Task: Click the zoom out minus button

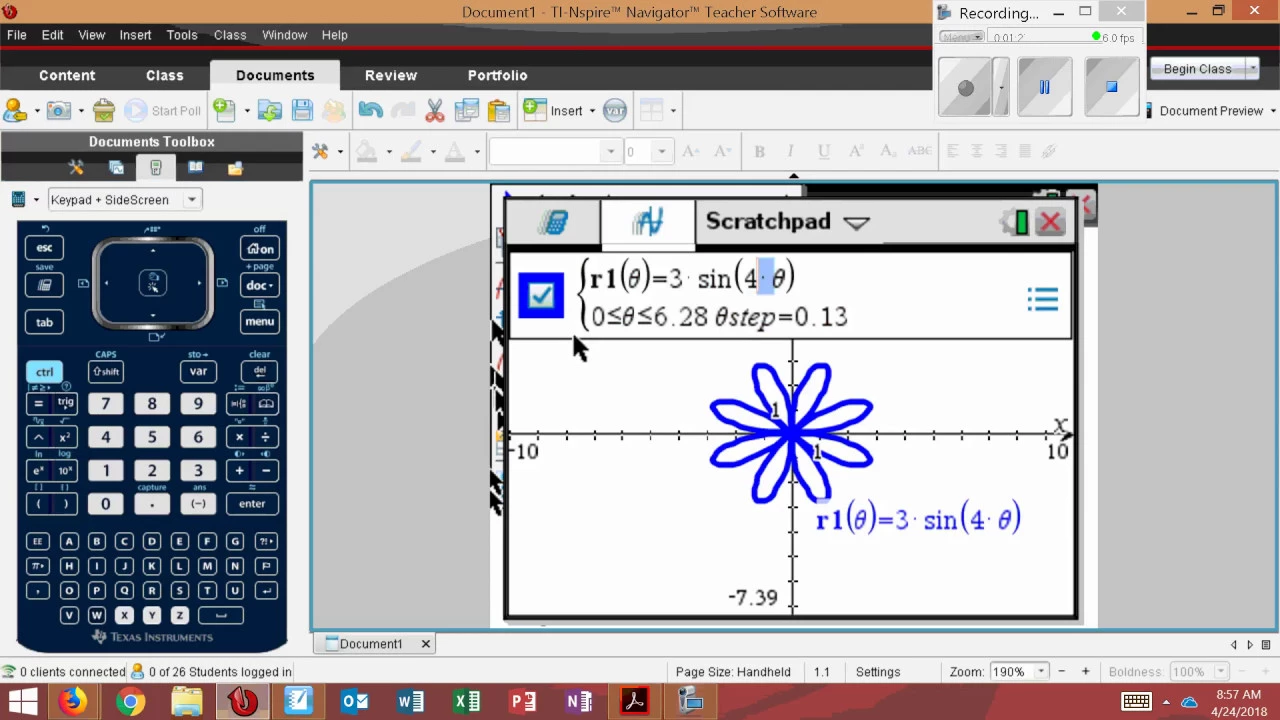Action: tap(1060, 672)
